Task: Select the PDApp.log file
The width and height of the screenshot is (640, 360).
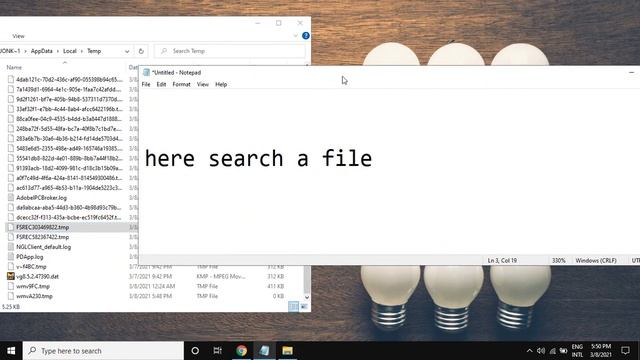Action: coord(29,257)
